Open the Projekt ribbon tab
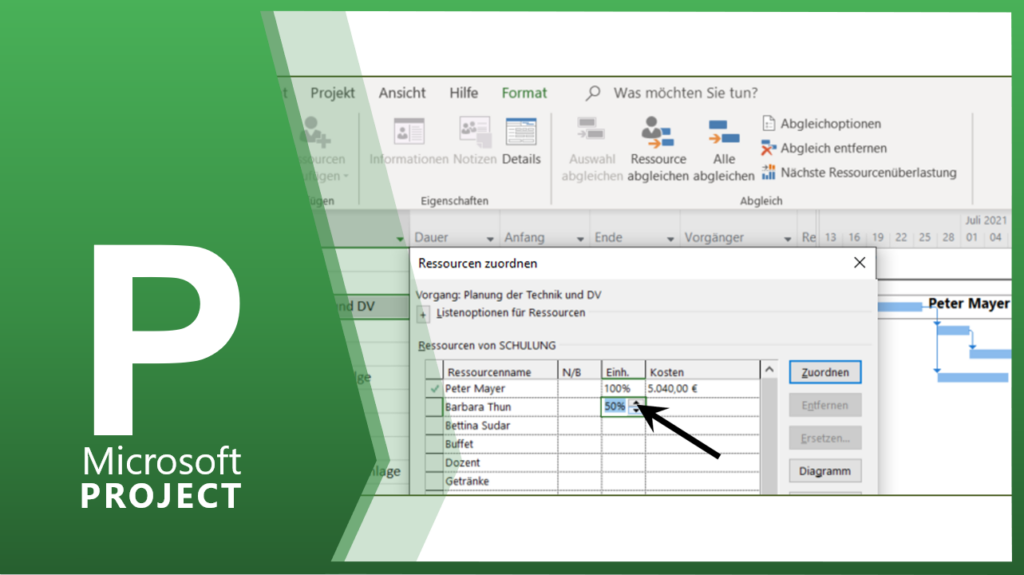This screenshot has width=1024, height=575. pyautogui.click(x=332, y=93)
